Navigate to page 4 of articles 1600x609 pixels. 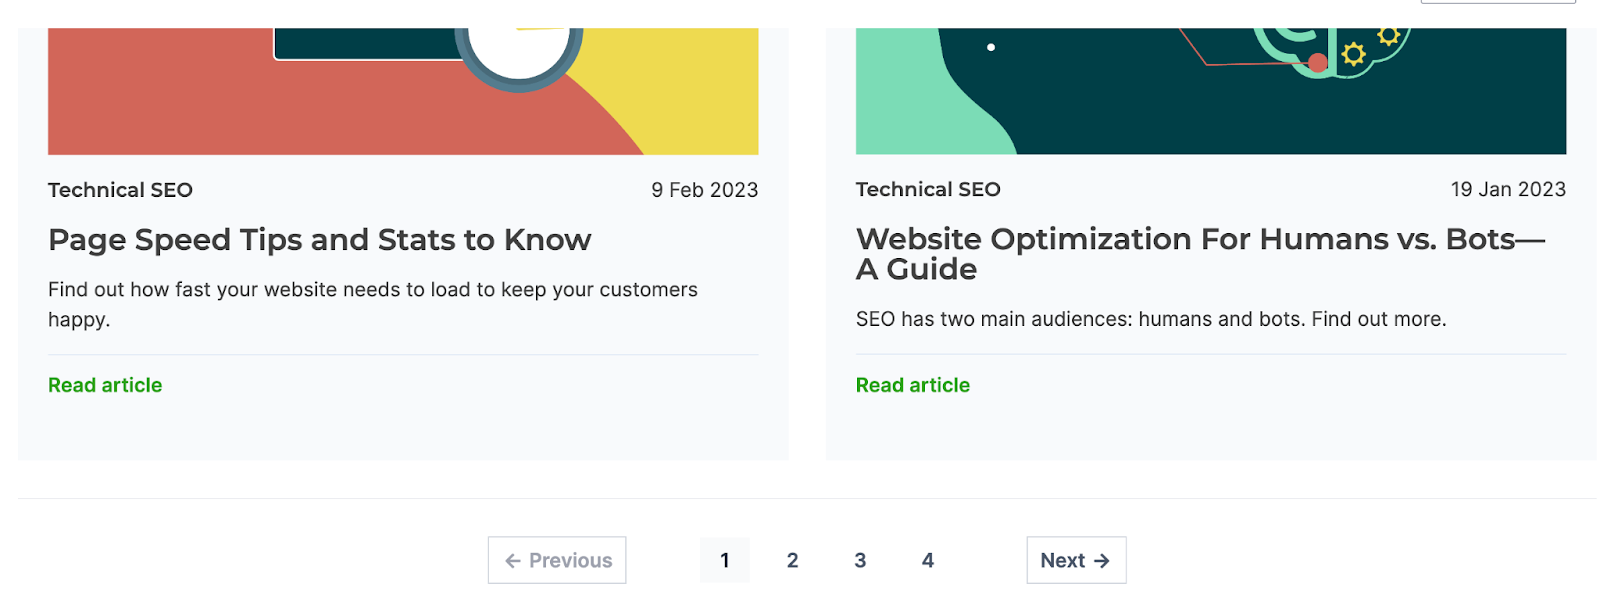(927, 561)
